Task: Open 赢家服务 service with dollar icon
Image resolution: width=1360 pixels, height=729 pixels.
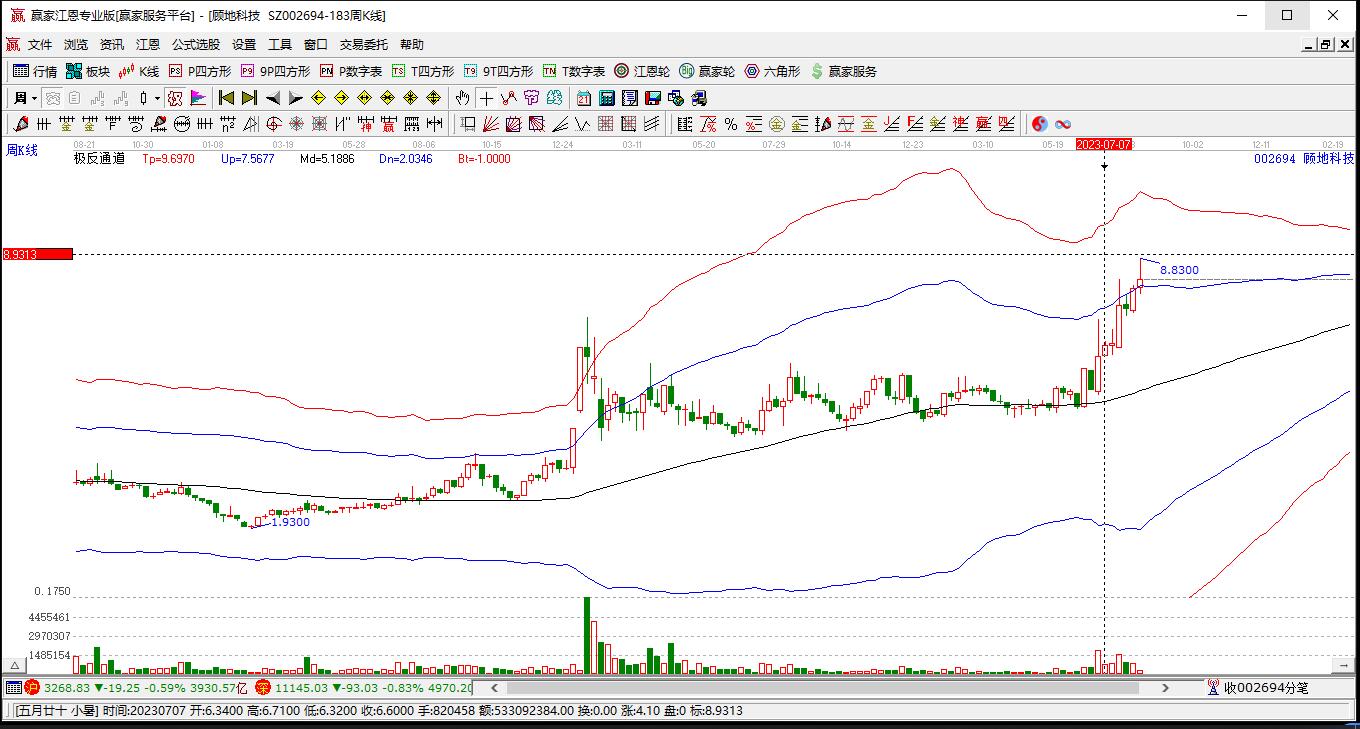Action: 844,71
